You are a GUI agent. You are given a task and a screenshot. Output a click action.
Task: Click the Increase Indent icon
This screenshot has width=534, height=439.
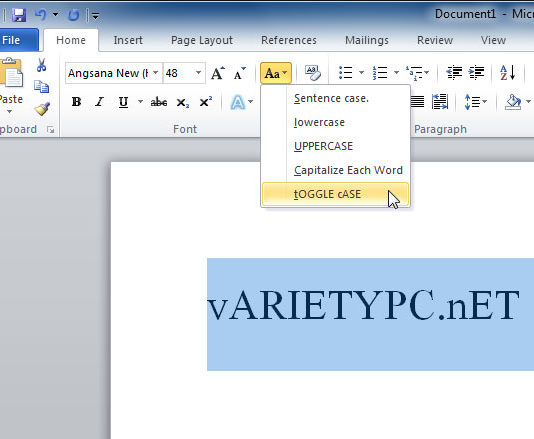[x=476, y=73]
